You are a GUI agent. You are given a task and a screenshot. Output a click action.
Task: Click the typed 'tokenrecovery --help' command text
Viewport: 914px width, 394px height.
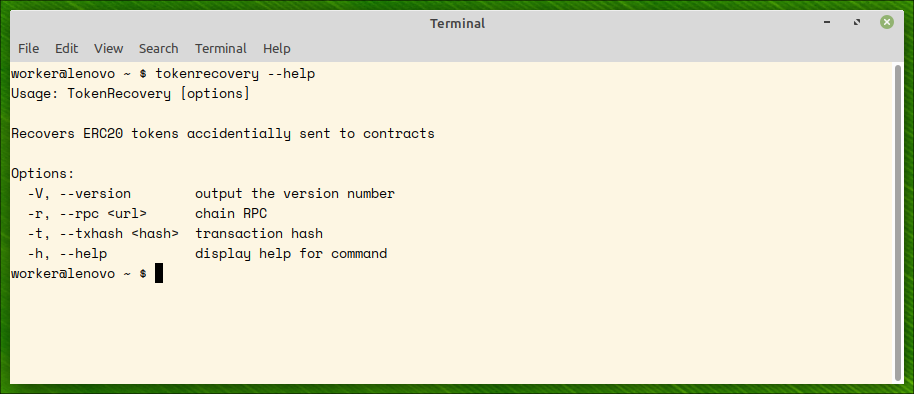pos(235,74)
